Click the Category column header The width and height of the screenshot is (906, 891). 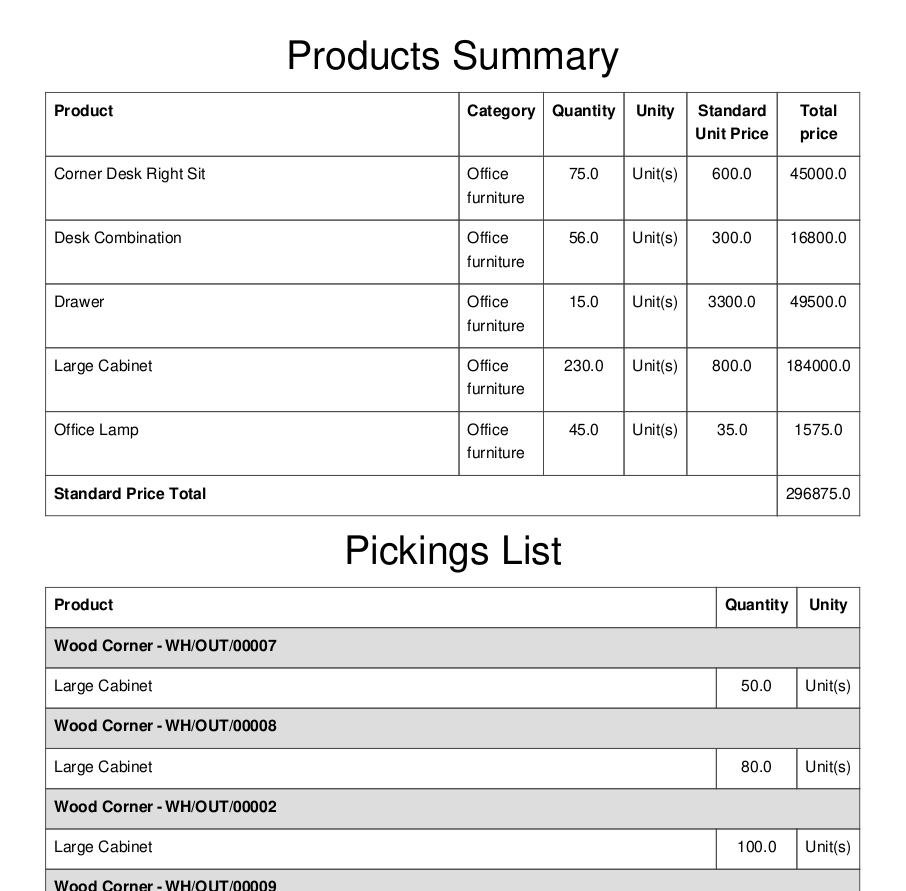501,110
